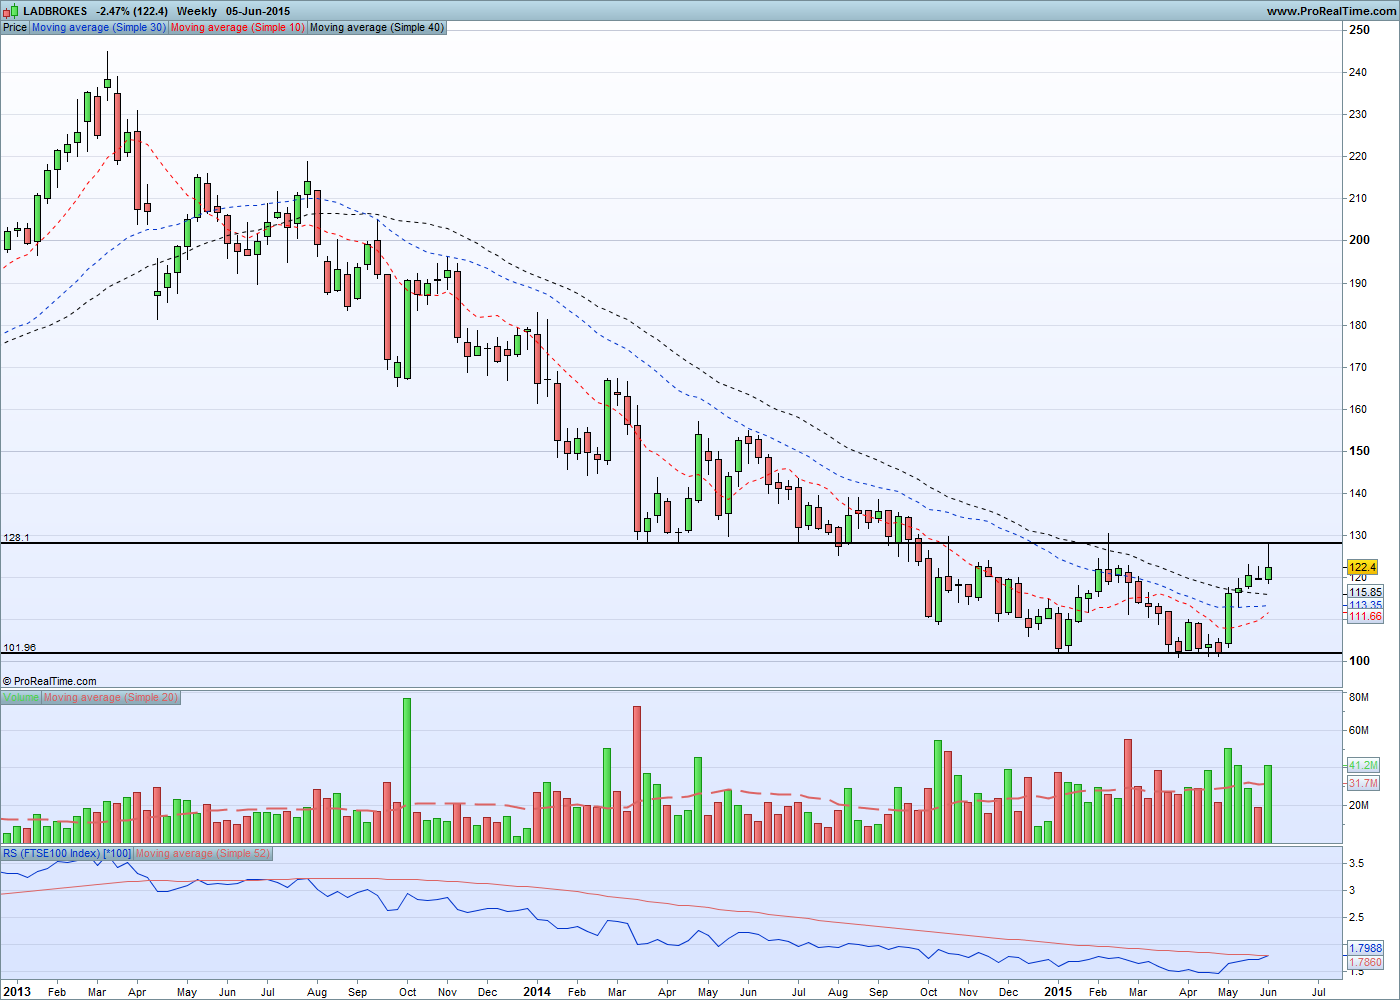1400x1000 pixels.
Task: Click the 31.7M volume average tag
Action: click(x=1364, y=783)
